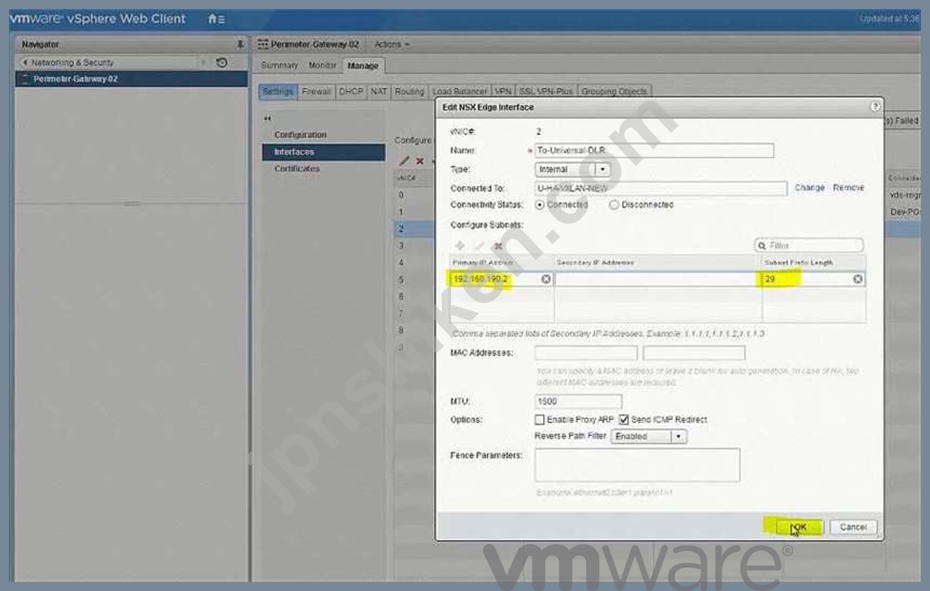The image size is (930, 591).
Task: Click the Secondary IP Addresses cell
Action: 658,279
